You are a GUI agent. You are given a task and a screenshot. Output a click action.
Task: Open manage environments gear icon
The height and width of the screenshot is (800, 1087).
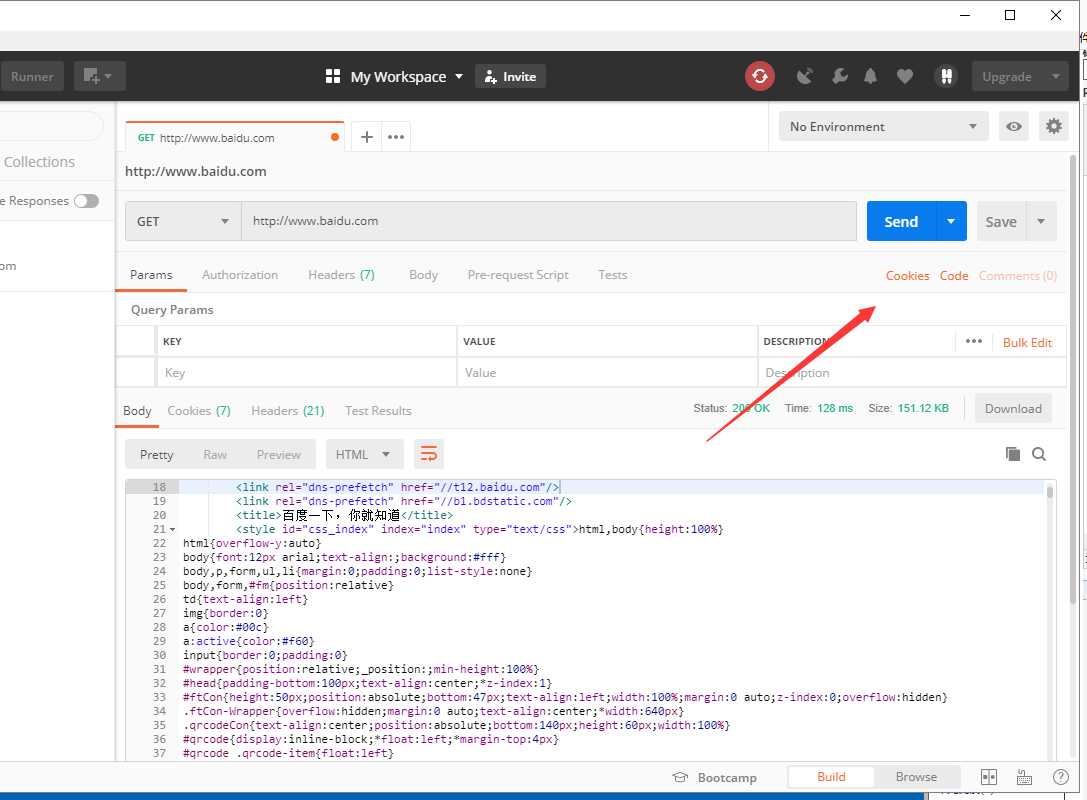point(1054,127)
